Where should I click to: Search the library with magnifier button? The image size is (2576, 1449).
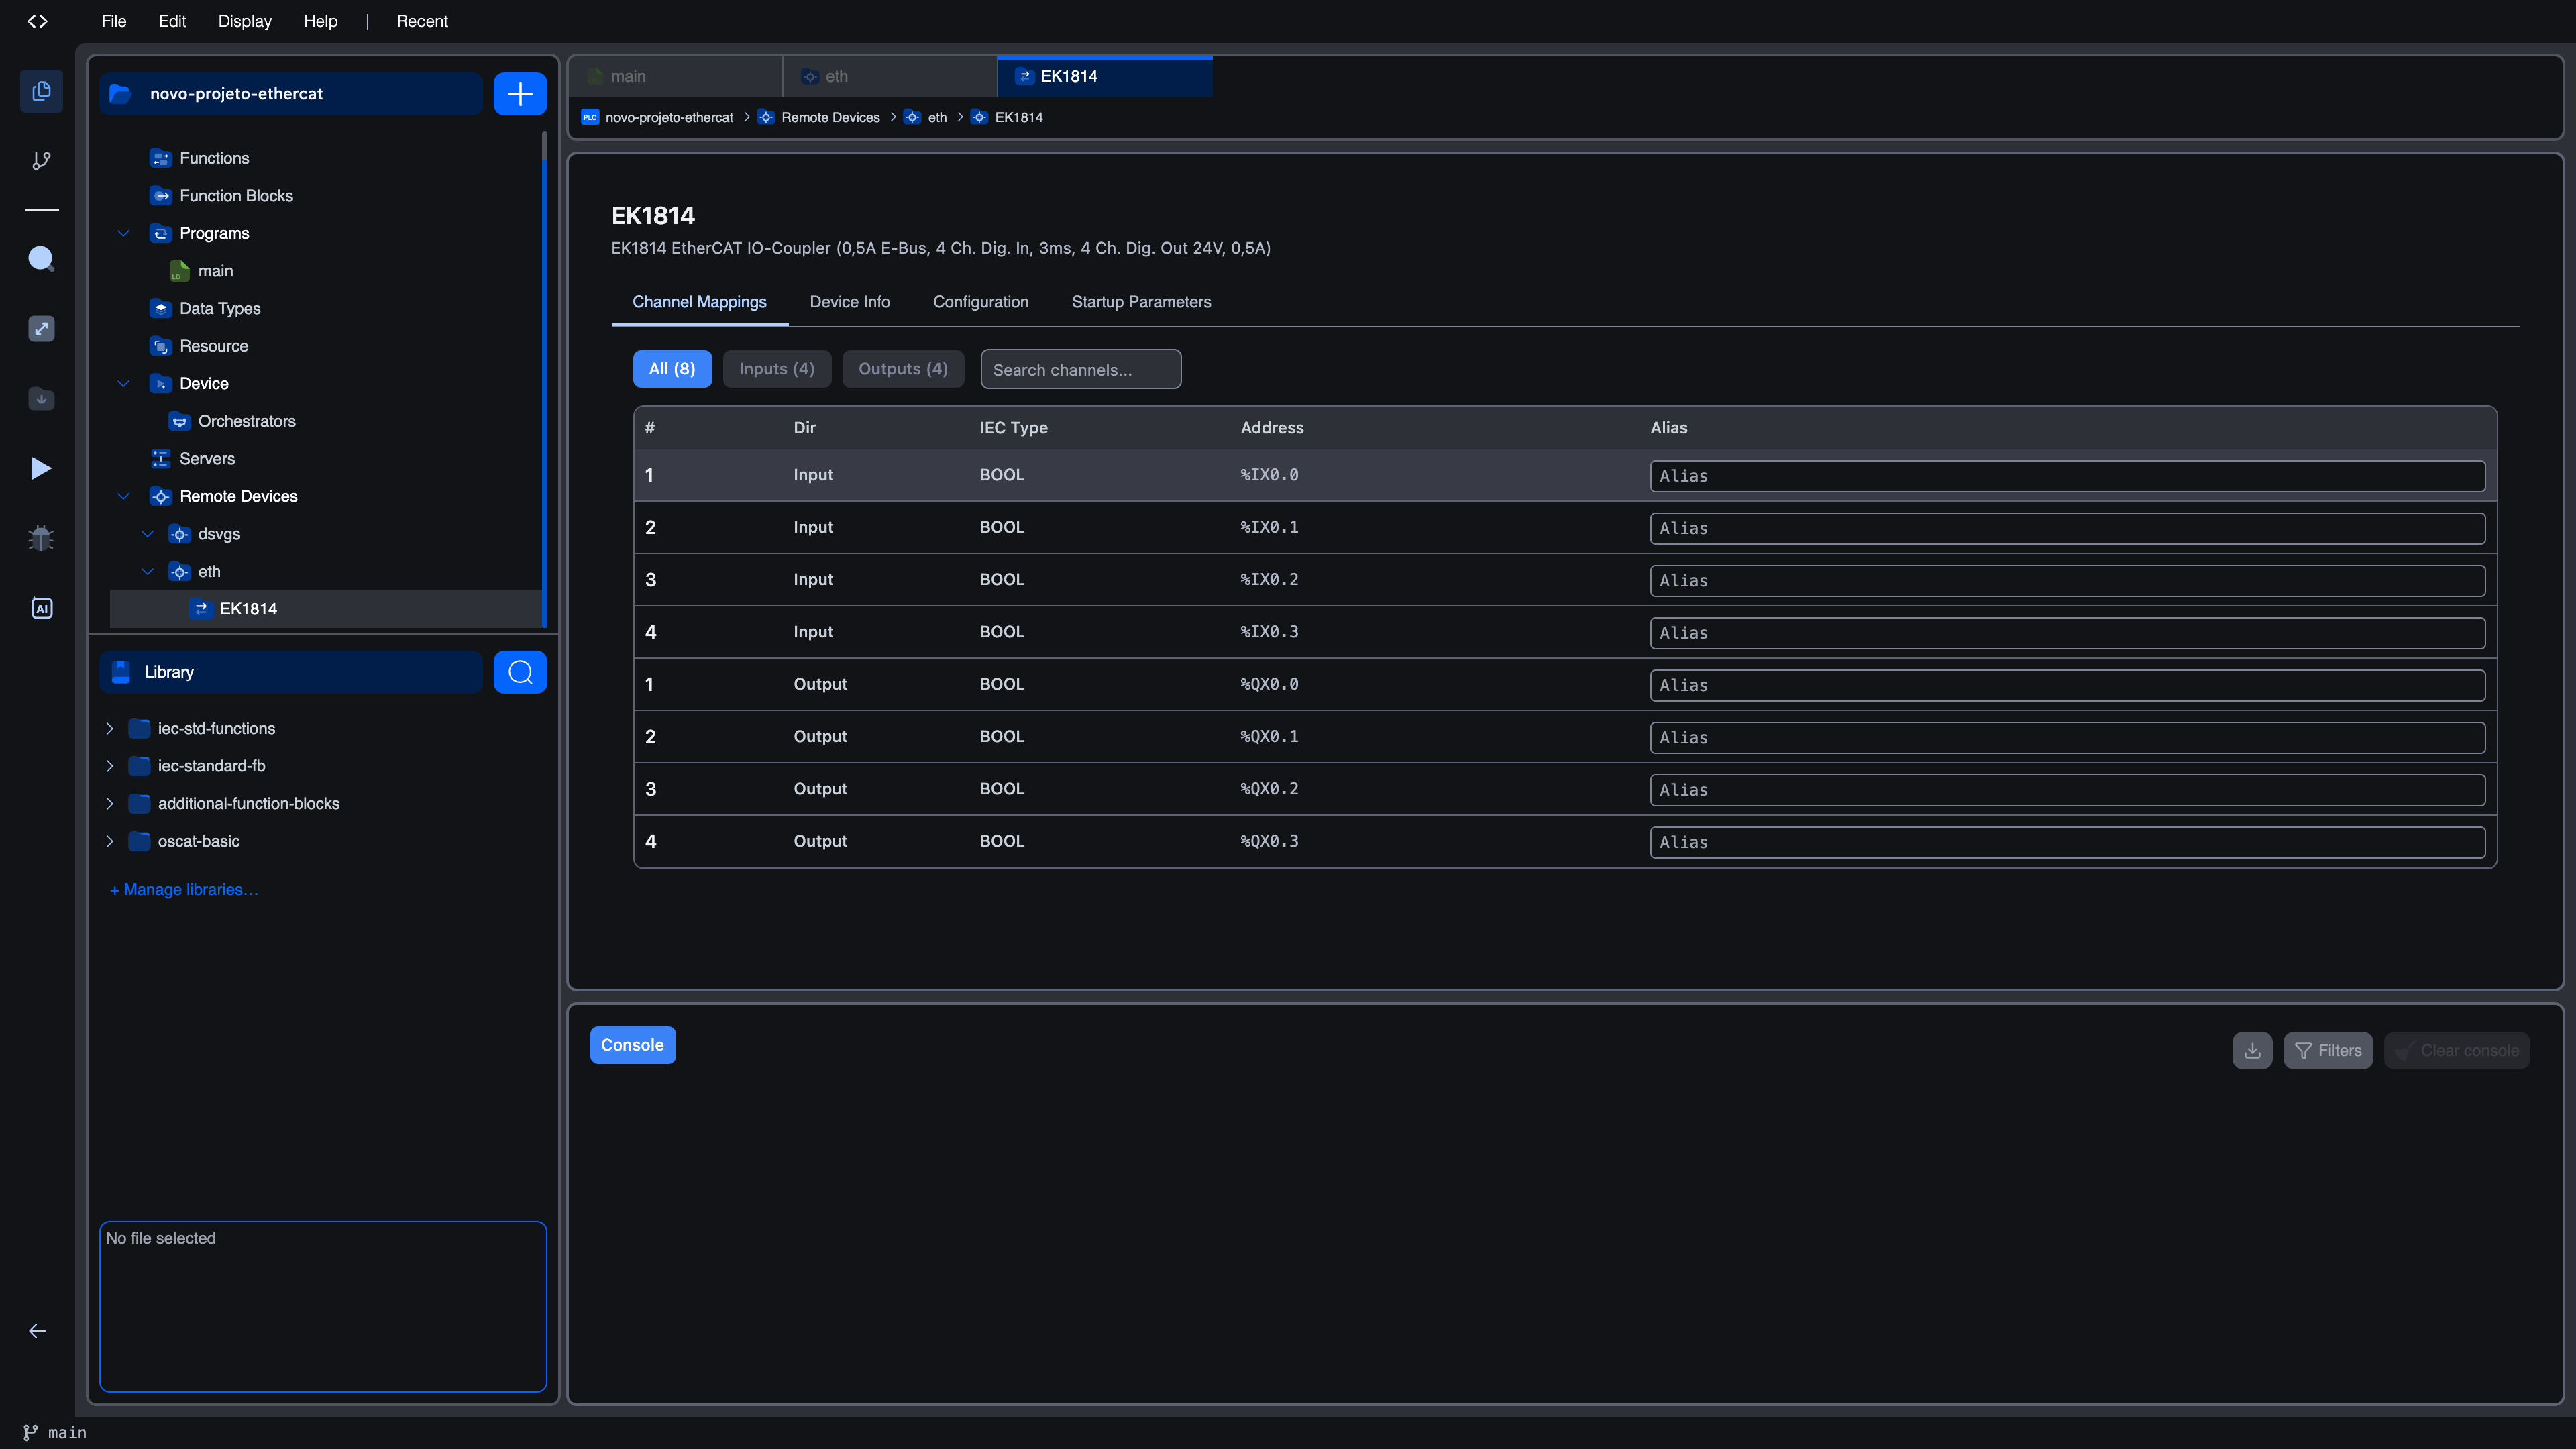[520, 672]
